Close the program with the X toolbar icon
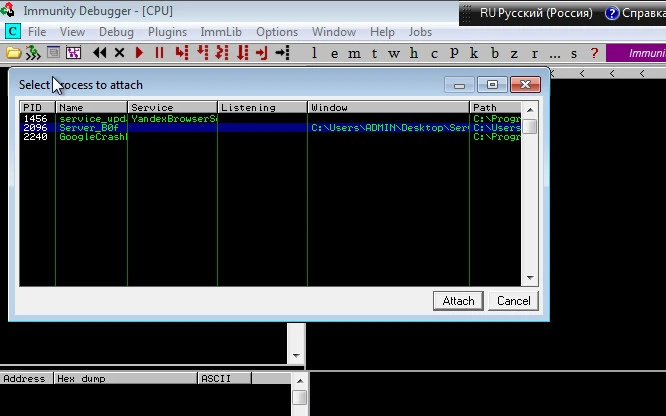666x416 pixels. click(x=119, y=53)
